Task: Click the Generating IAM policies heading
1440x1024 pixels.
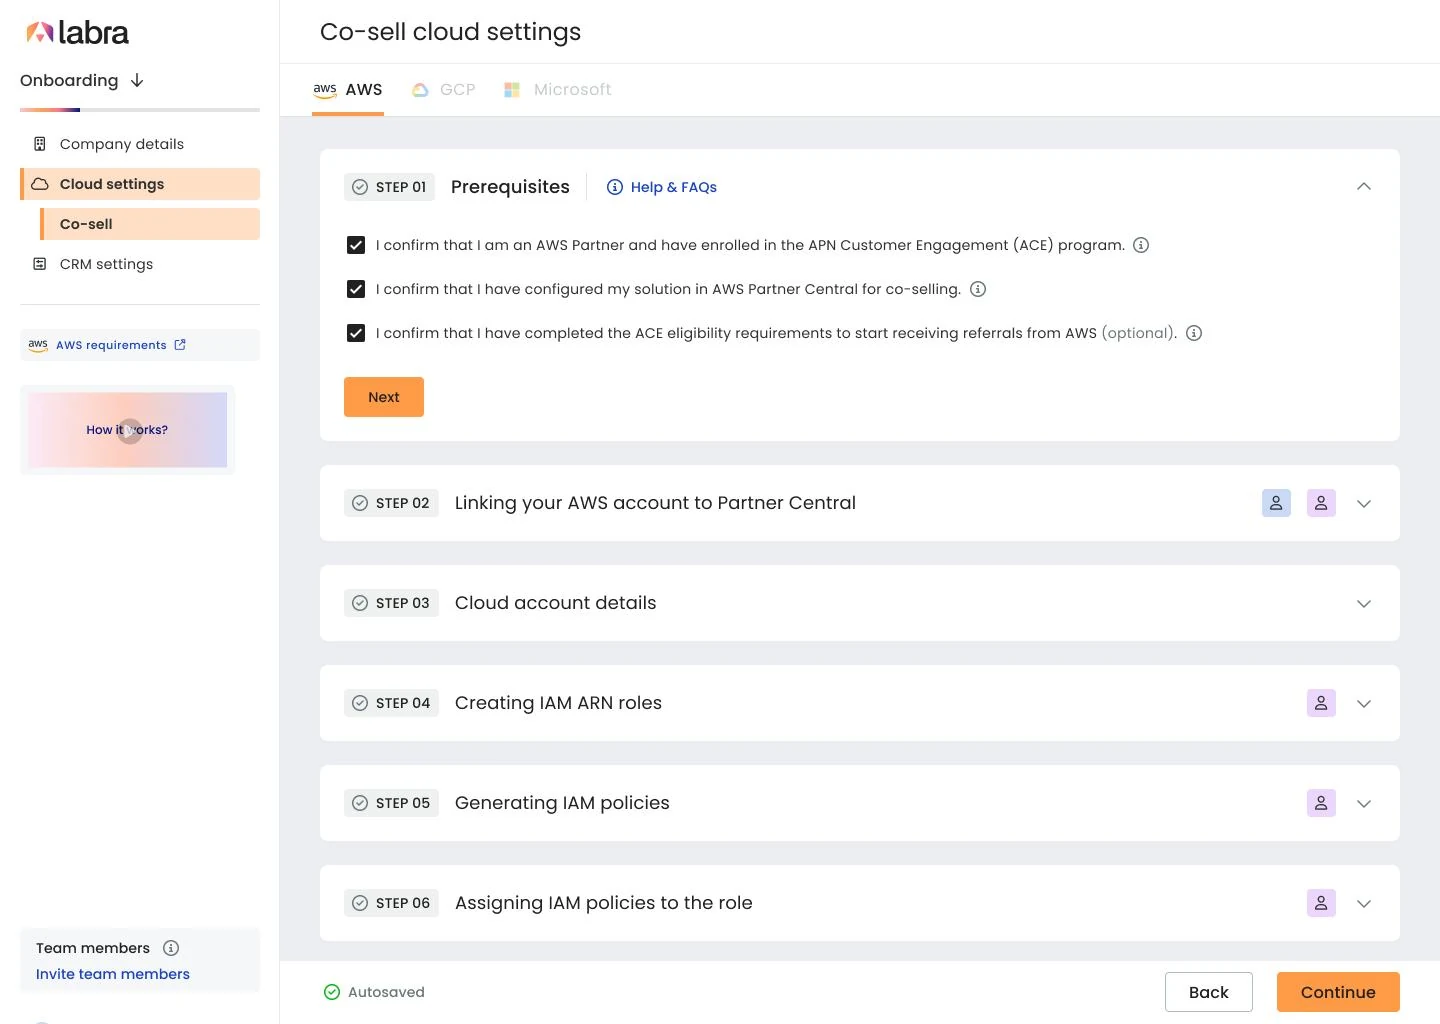Action: 562,803
